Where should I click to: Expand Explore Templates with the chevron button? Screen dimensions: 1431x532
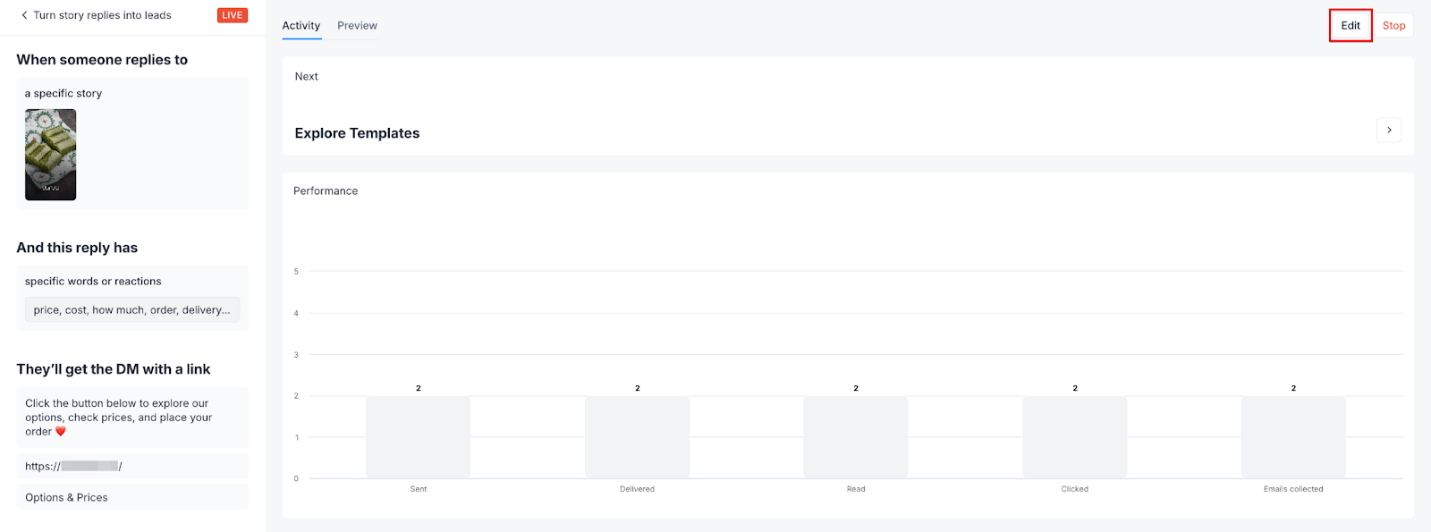[x=1388, y=130]
